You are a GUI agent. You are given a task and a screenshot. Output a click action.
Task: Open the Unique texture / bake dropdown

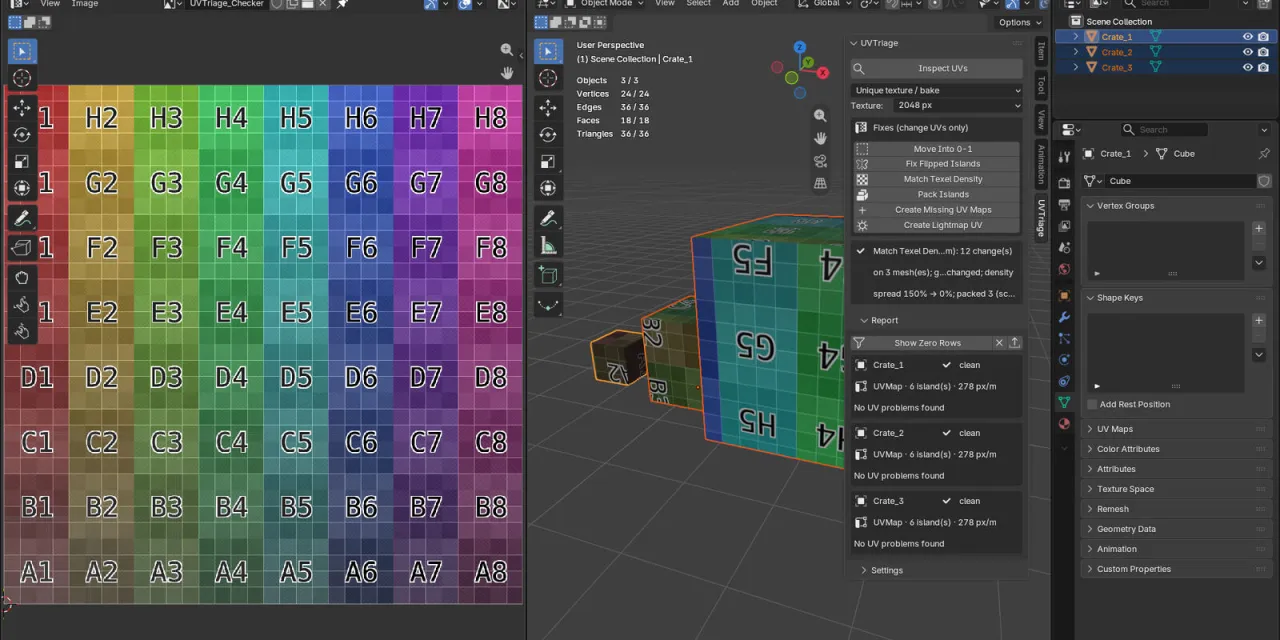click(936, 90)
